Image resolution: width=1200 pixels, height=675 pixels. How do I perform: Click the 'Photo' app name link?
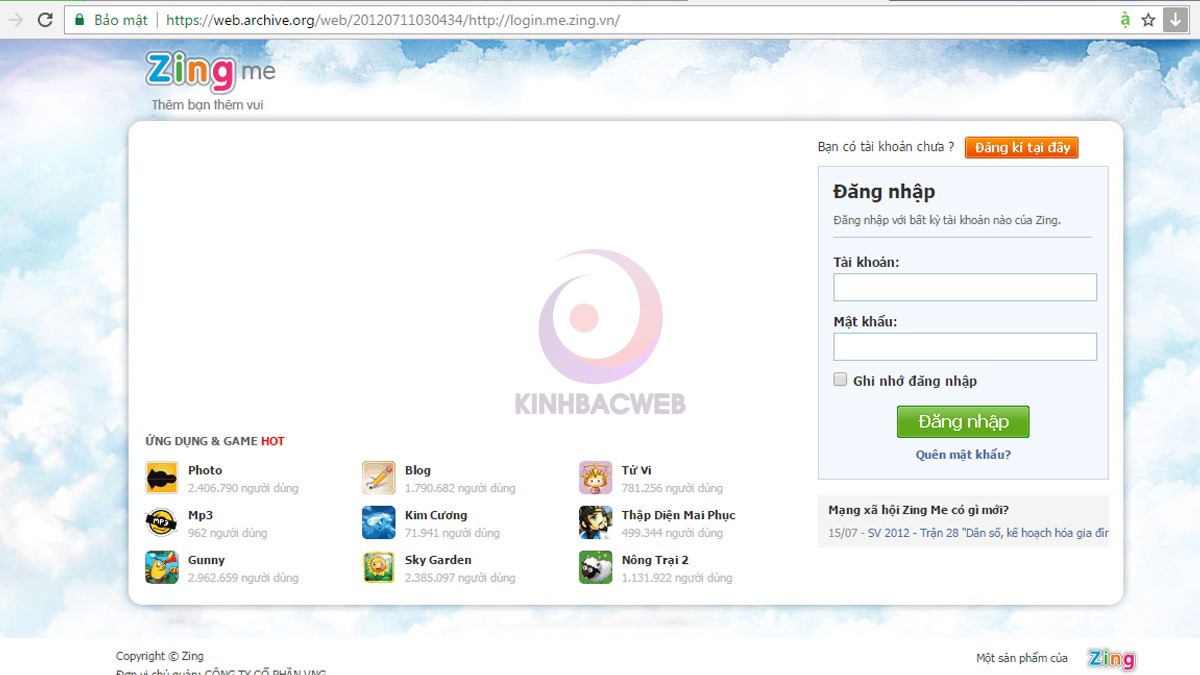click(205, 470)
